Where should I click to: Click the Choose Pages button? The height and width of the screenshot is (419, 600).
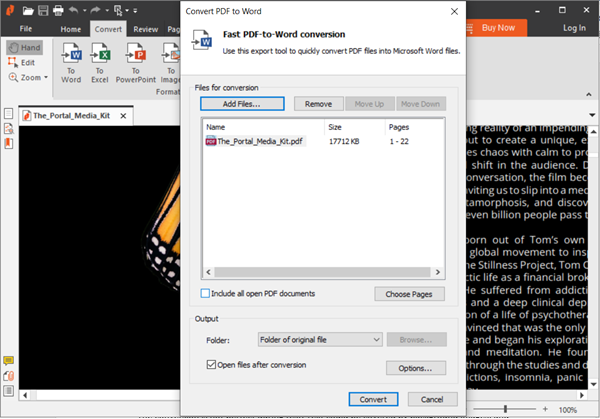409,294
